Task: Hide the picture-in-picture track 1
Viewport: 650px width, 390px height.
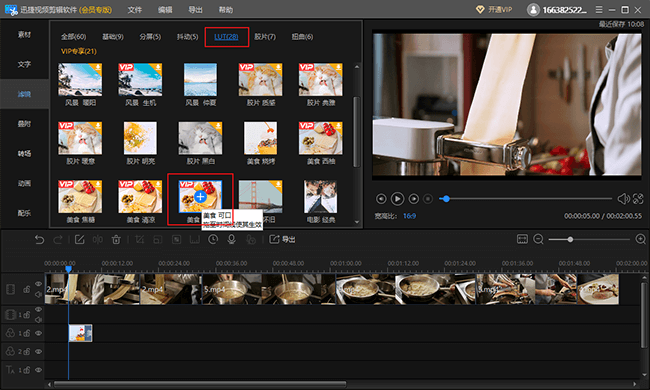Action: point(39,310)
